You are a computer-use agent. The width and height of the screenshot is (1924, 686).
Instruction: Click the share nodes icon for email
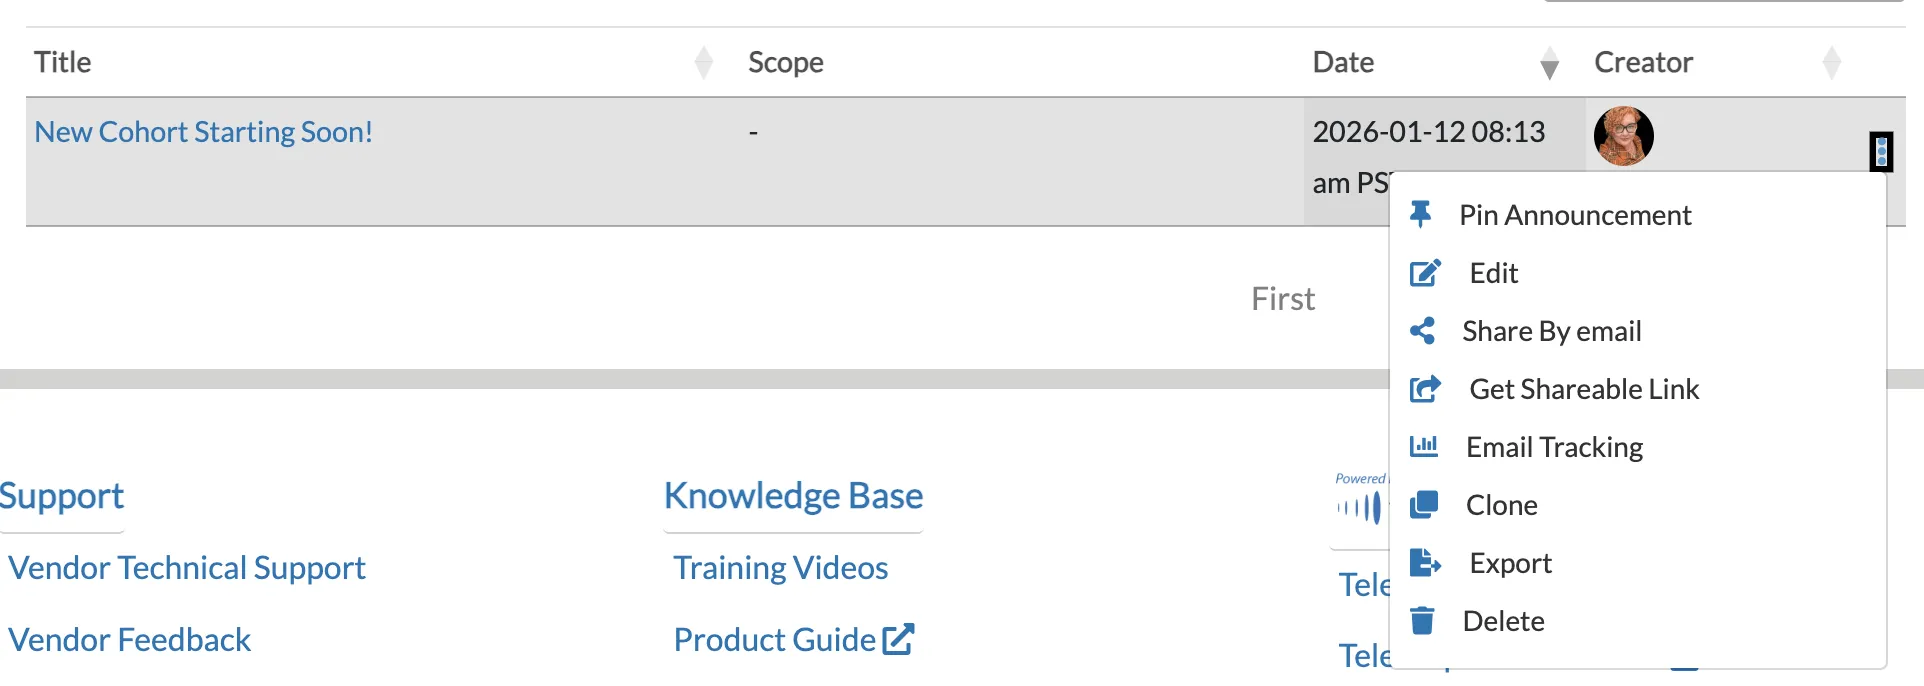pos(1422,331)
